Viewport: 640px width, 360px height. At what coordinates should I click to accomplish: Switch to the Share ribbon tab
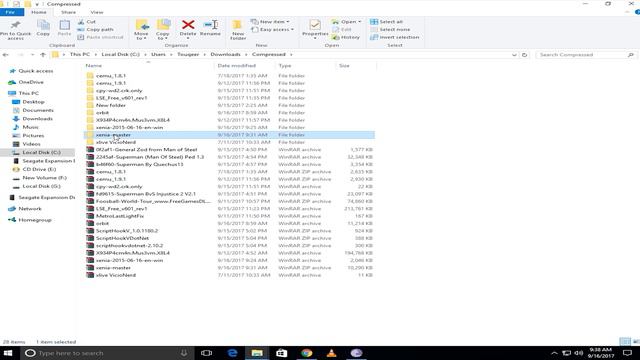pyautogui.click(x=68, y=12)
